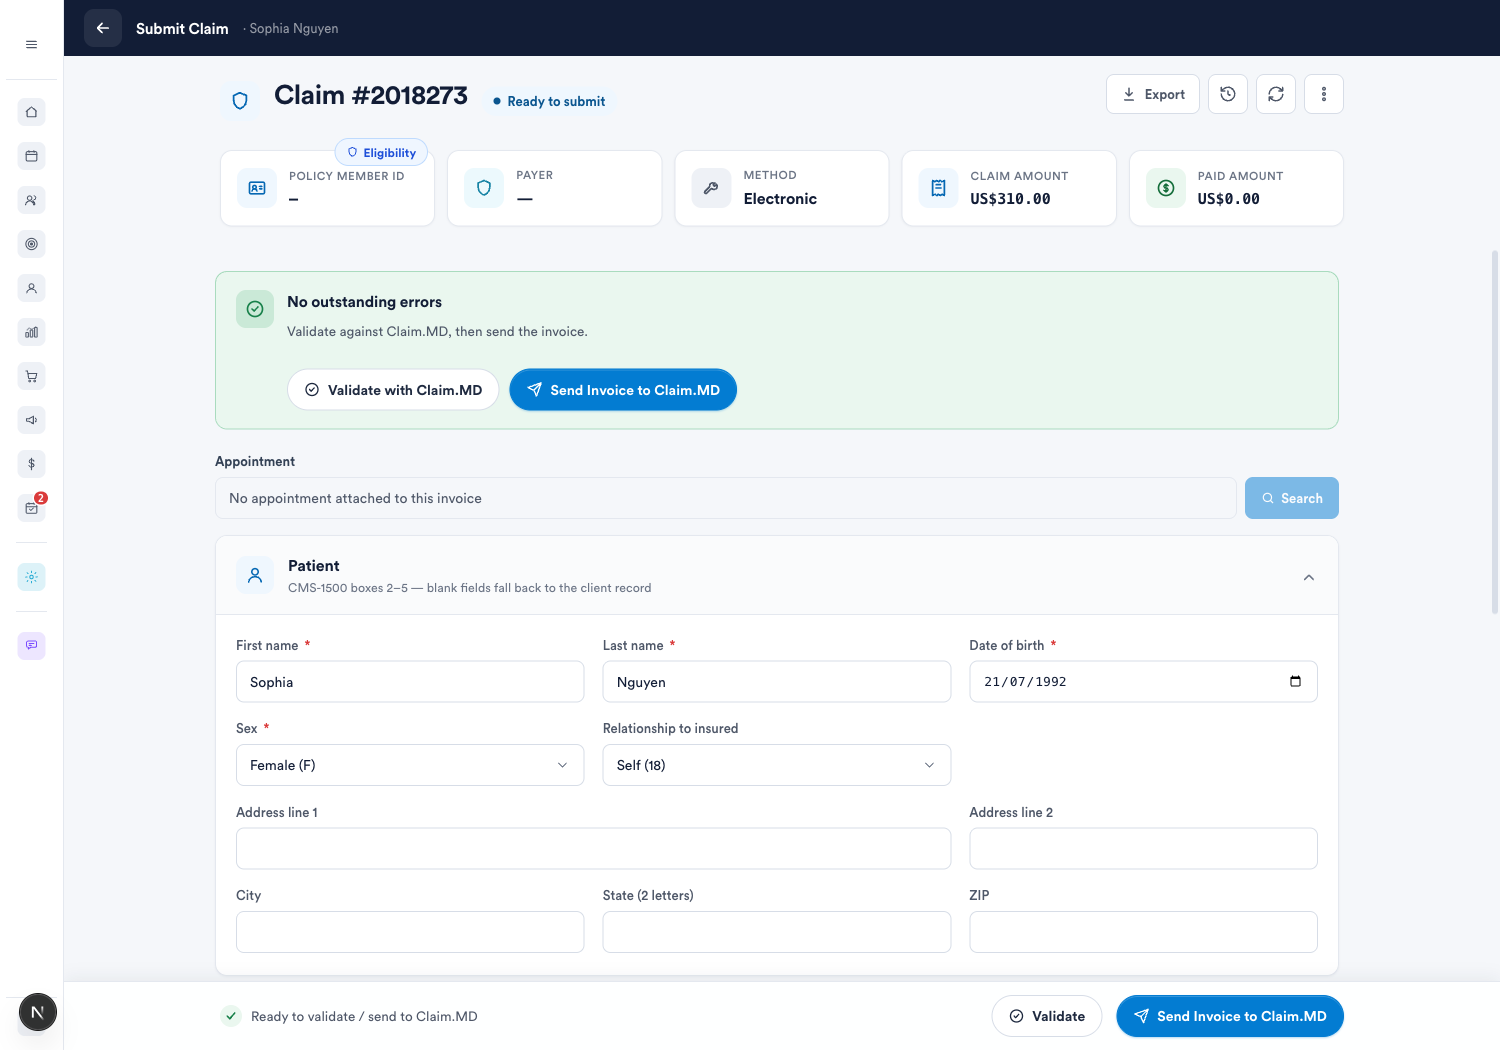This screenshot has height=1050, width=1500.
Task: Click Send Invoice to Claim.MD in footer
Action: click(1230, 1016)
